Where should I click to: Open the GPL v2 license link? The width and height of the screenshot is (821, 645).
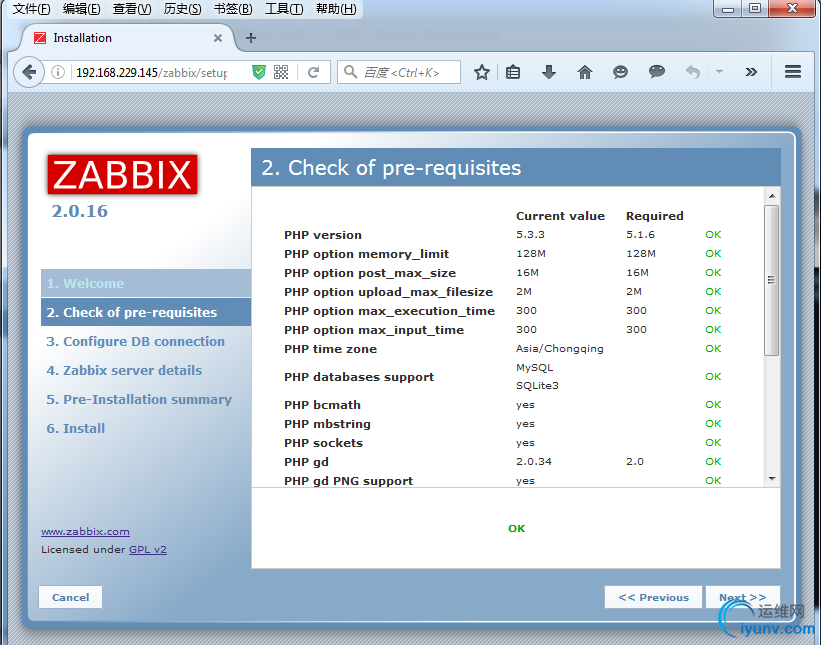click(148, 549)
